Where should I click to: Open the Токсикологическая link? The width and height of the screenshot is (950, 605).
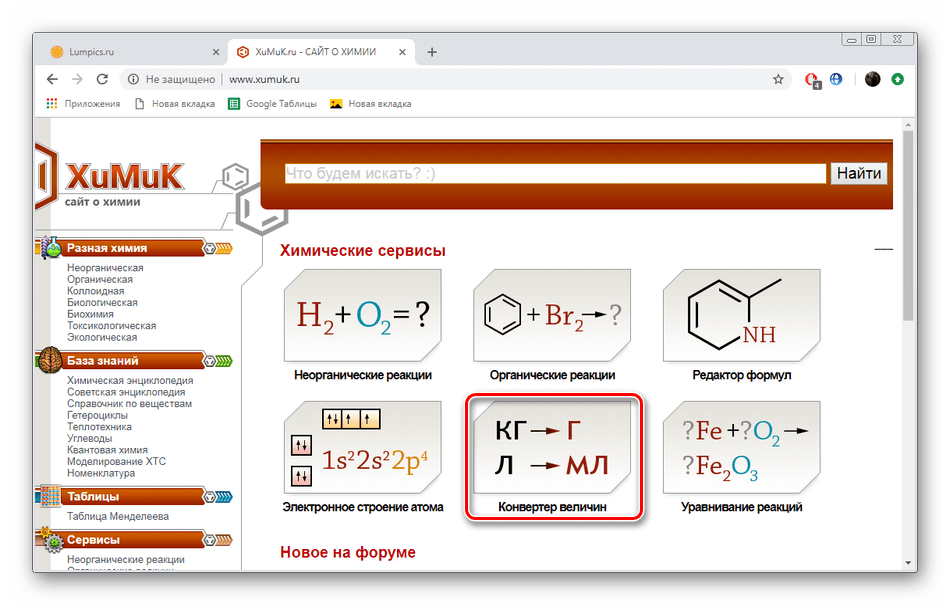111,325
